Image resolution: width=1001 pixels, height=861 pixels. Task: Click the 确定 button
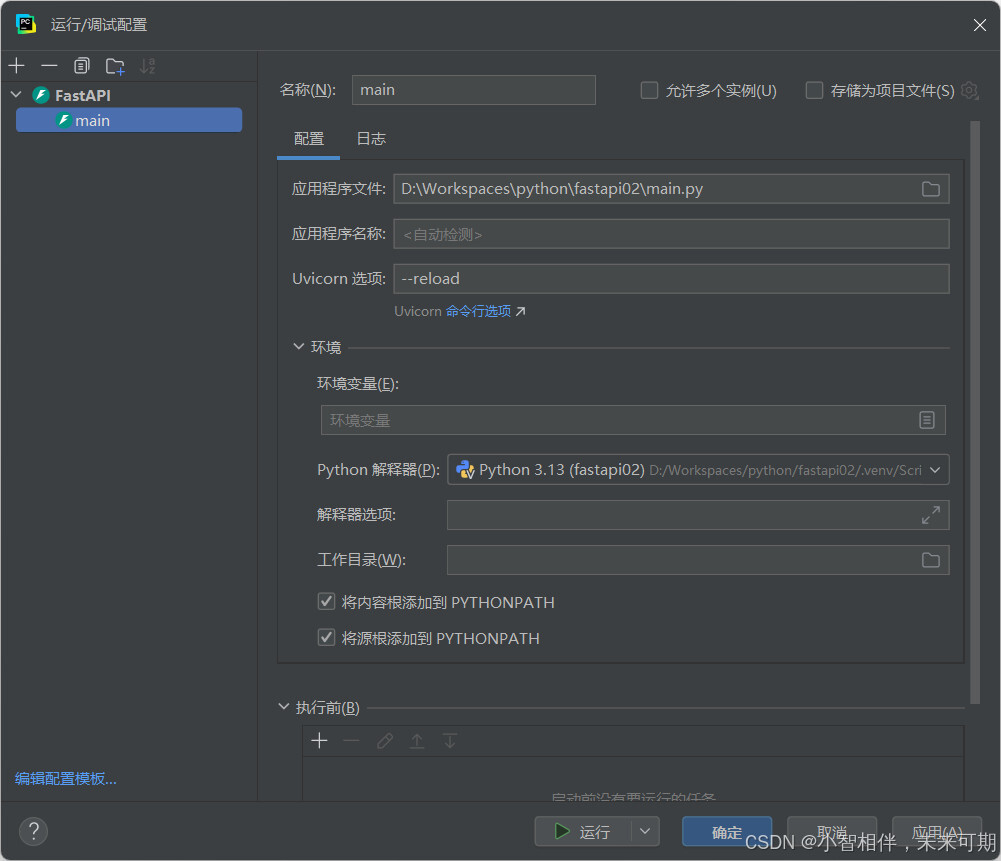[726, 831]
